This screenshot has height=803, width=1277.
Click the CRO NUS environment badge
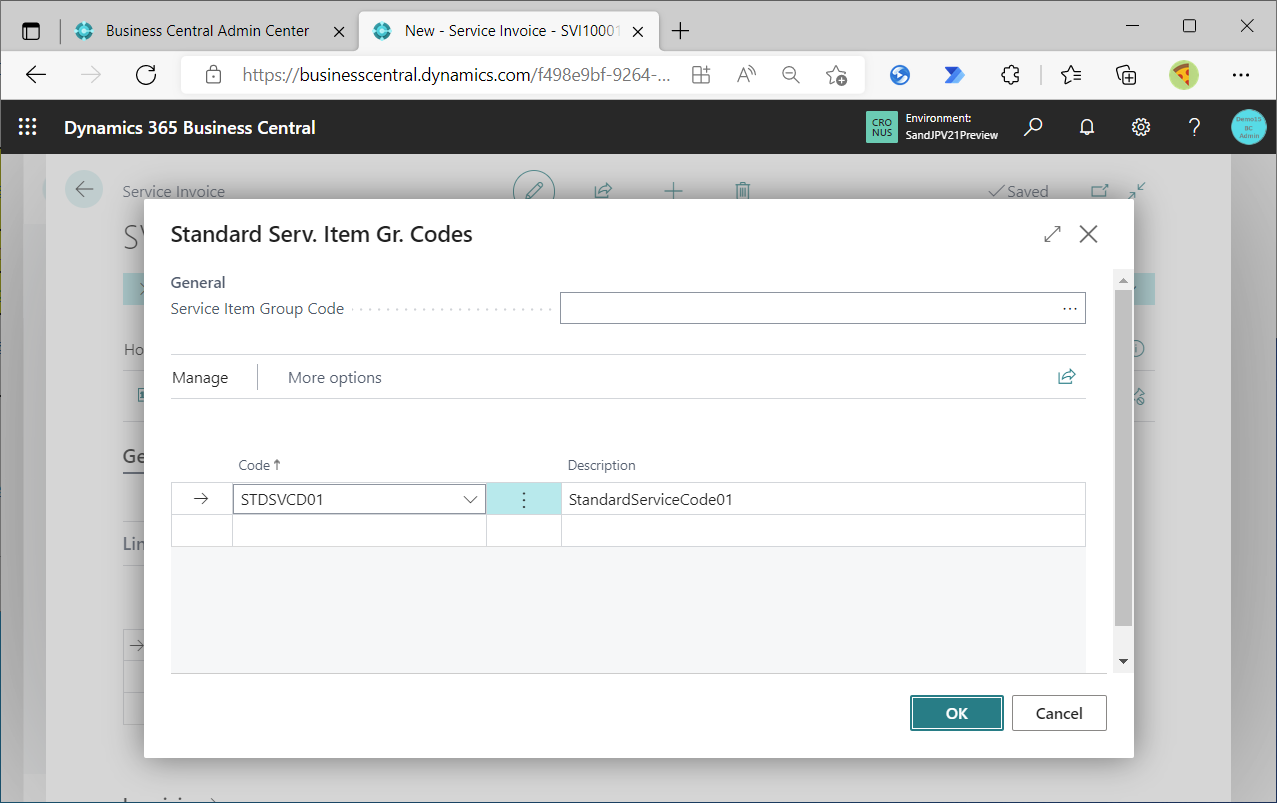click(x=881, y=127)
